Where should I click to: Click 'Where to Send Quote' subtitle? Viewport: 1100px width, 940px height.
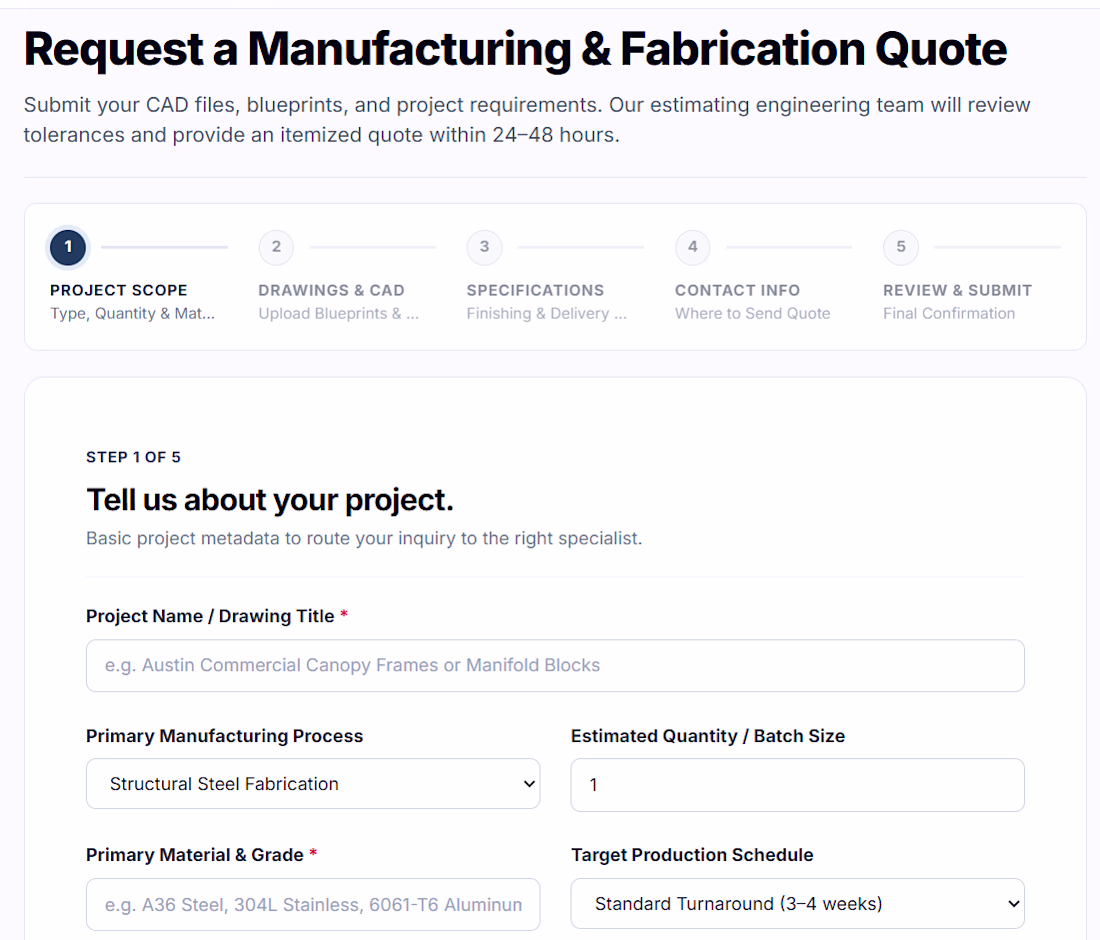point(753,314)
